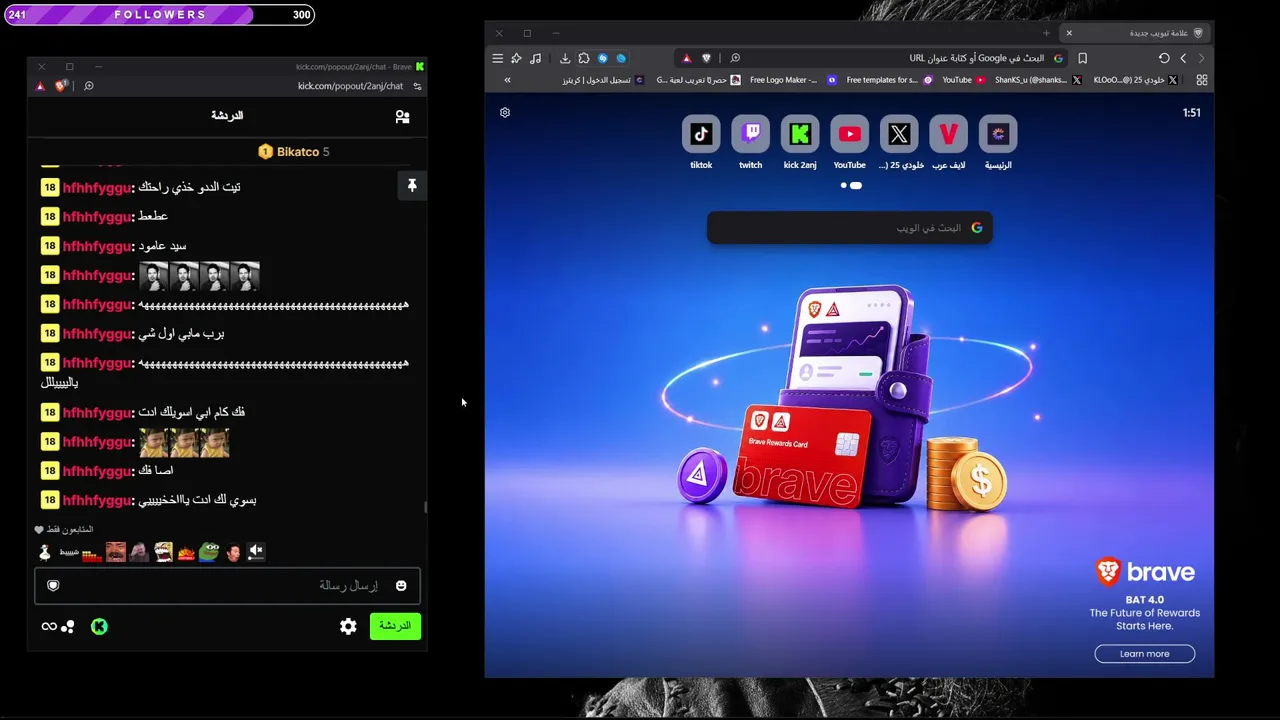Open the chat users list icon
1280x720 pixels.
click(x=402, y=117)
